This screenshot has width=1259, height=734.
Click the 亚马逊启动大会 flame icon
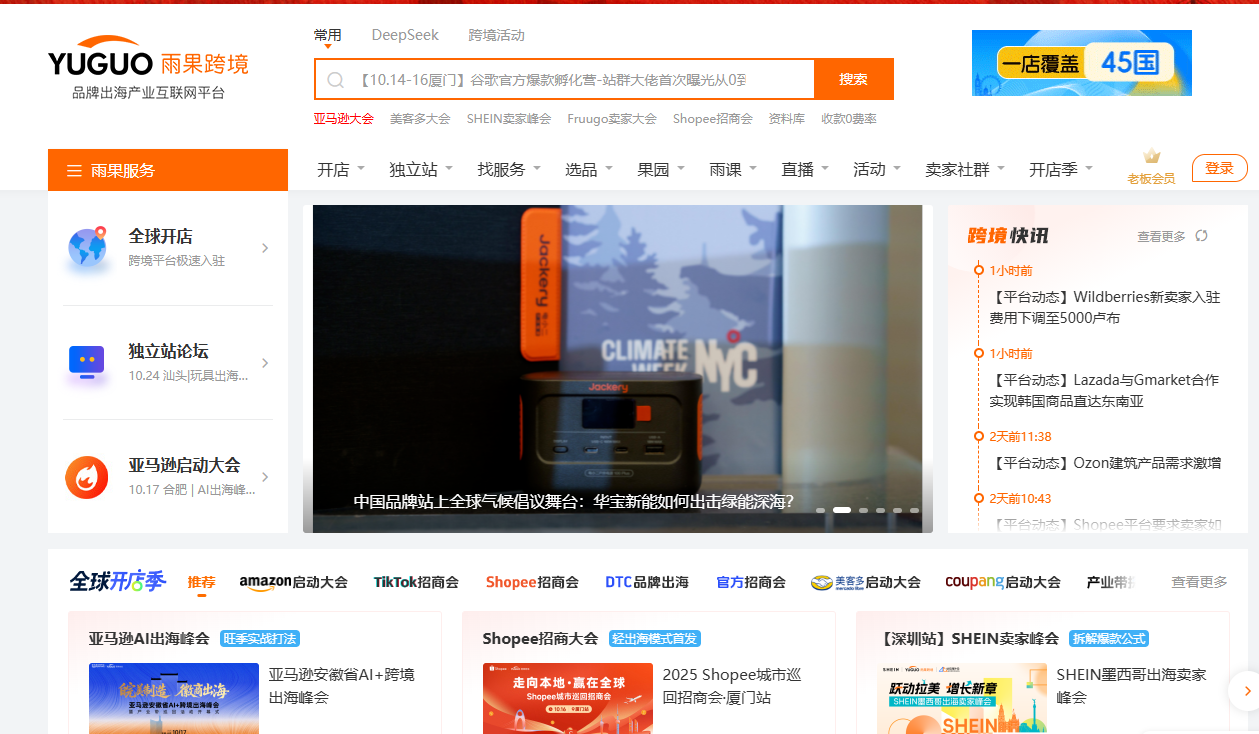click(87, 477)
